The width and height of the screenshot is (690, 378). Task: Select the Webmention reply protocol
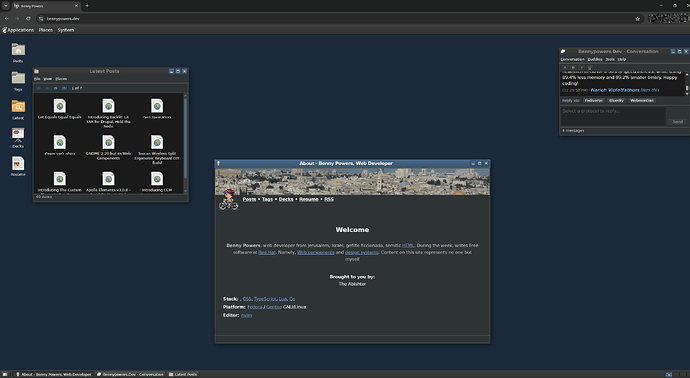(x=642, y=100)
